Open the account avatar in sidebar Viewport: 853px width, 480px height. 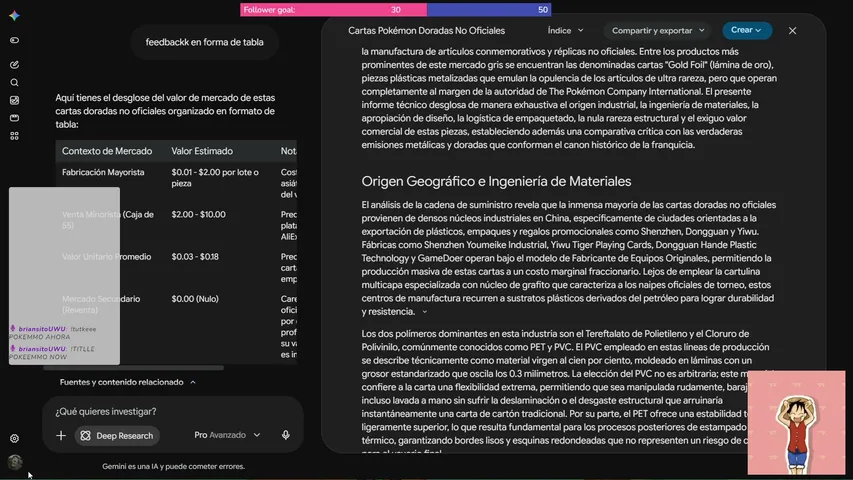click(15, 461)
